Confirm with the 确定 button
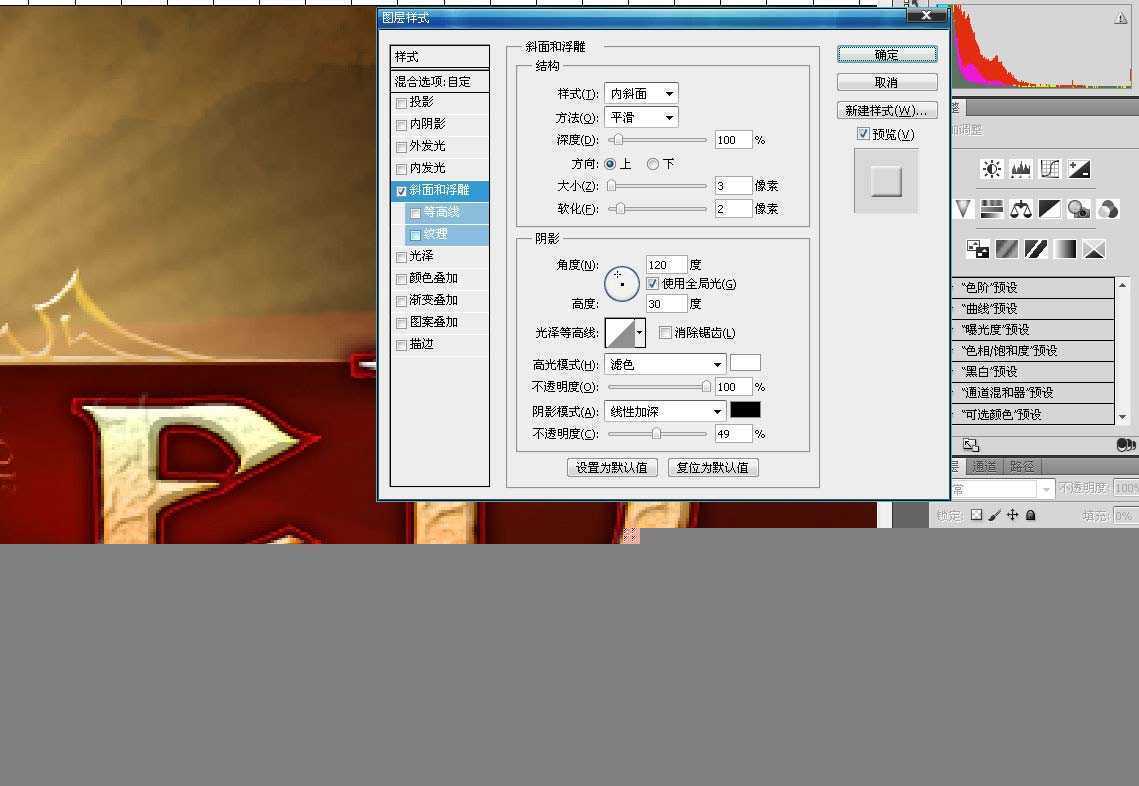 [887, 54]
